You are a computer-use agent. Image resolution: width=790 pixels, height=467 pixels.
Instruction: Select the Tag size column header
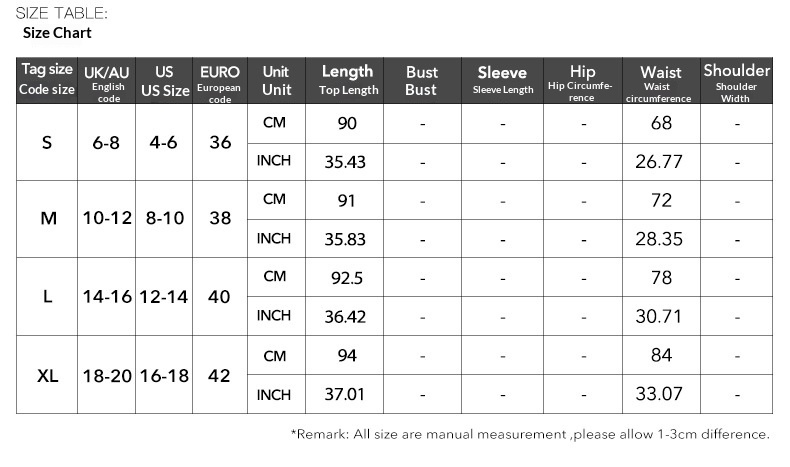click(x=47, y=80)
